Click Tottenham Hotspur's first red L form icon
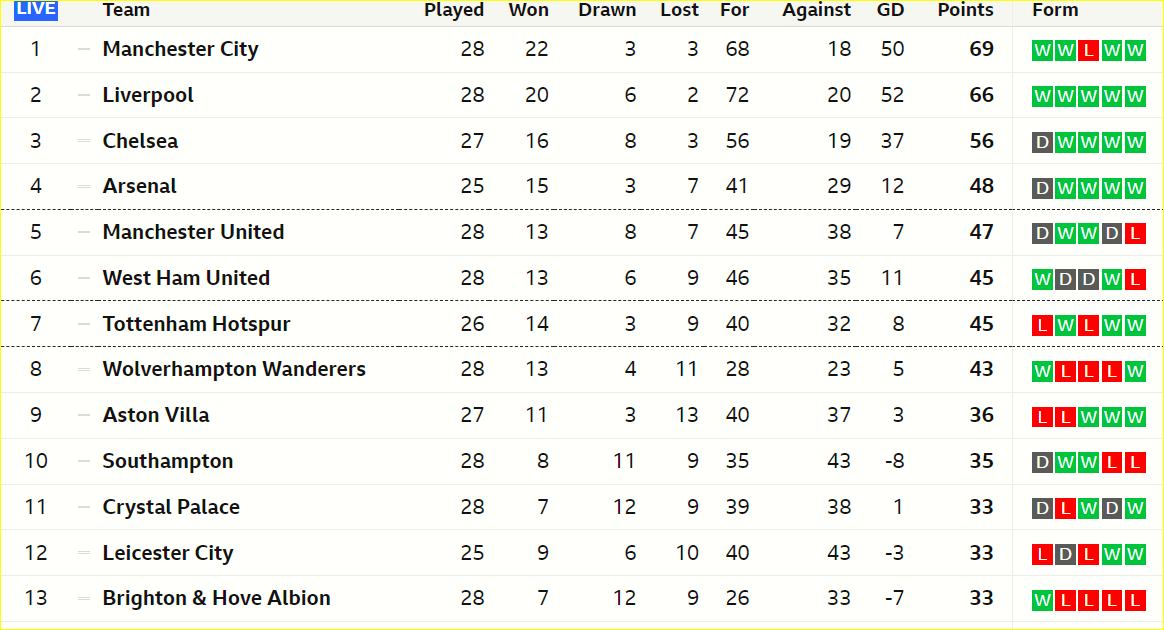 (x=1042, y=325)
